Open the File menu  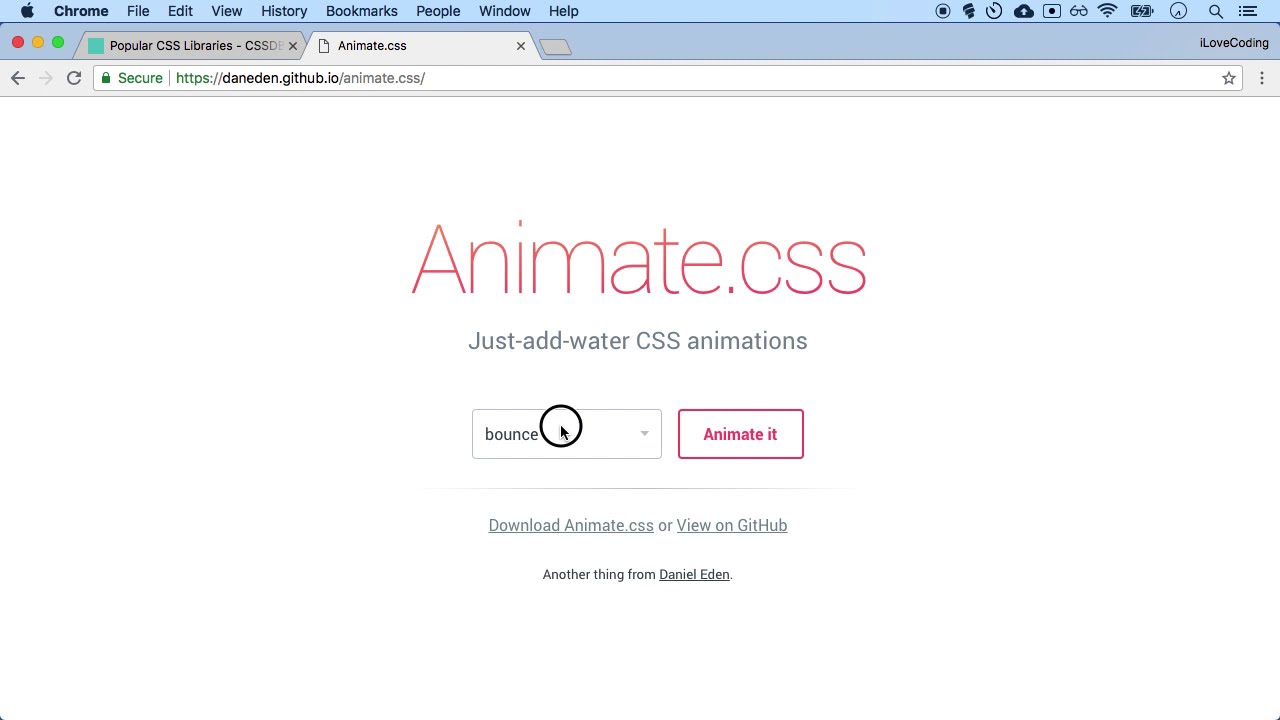(x=138, y=11)
